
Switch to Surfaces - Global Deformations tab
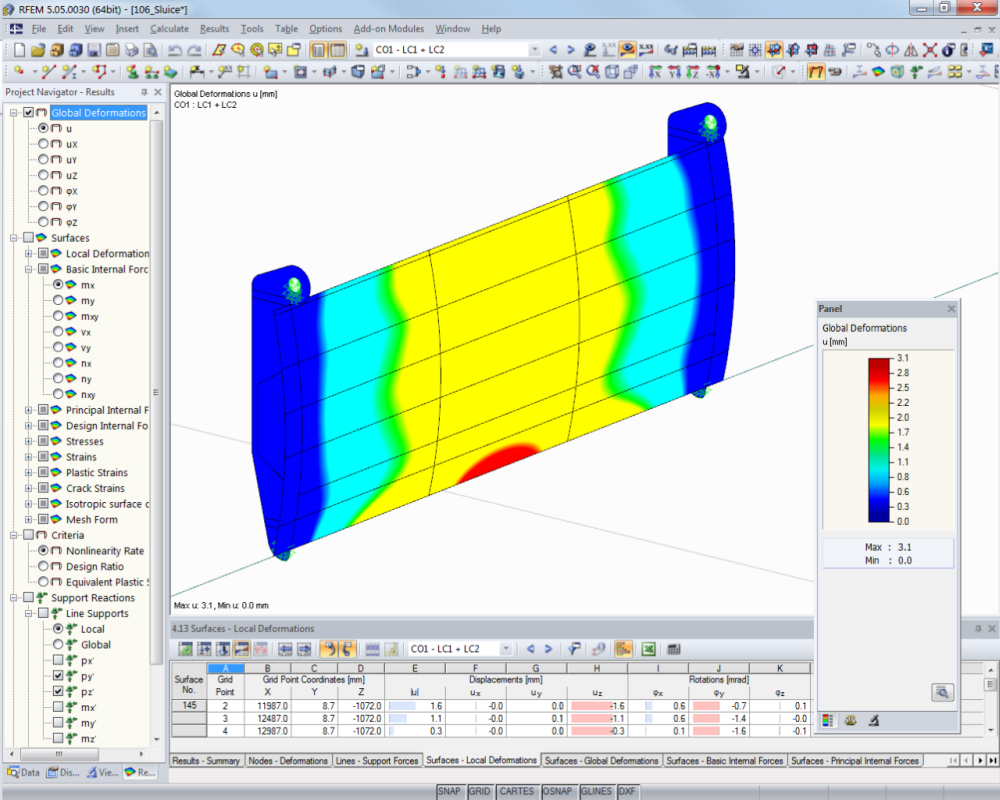click(601, 760)
